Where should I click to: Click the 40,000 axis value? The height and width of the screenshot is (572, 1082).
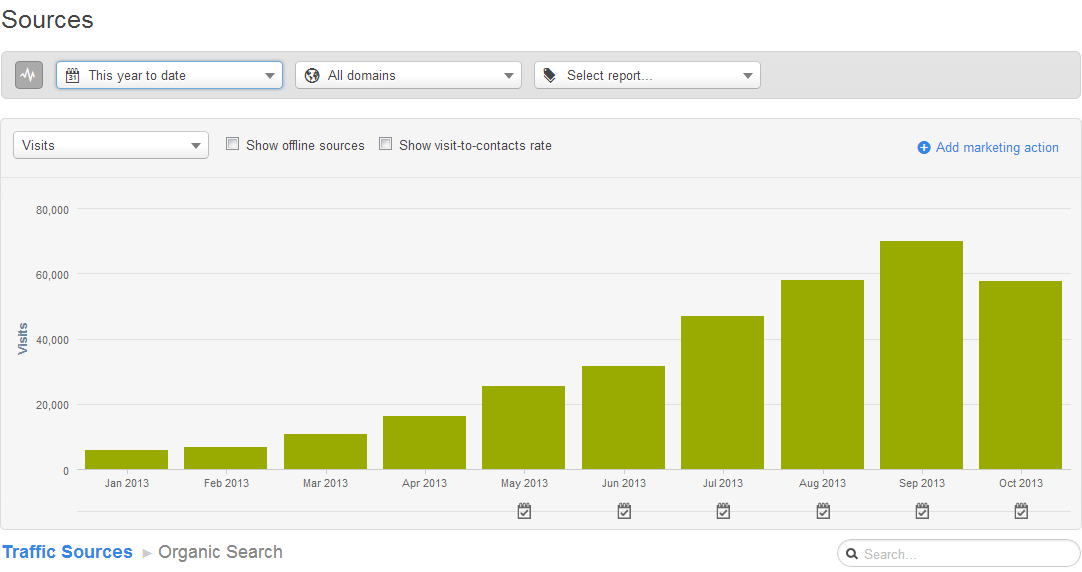tap(52, 340)
